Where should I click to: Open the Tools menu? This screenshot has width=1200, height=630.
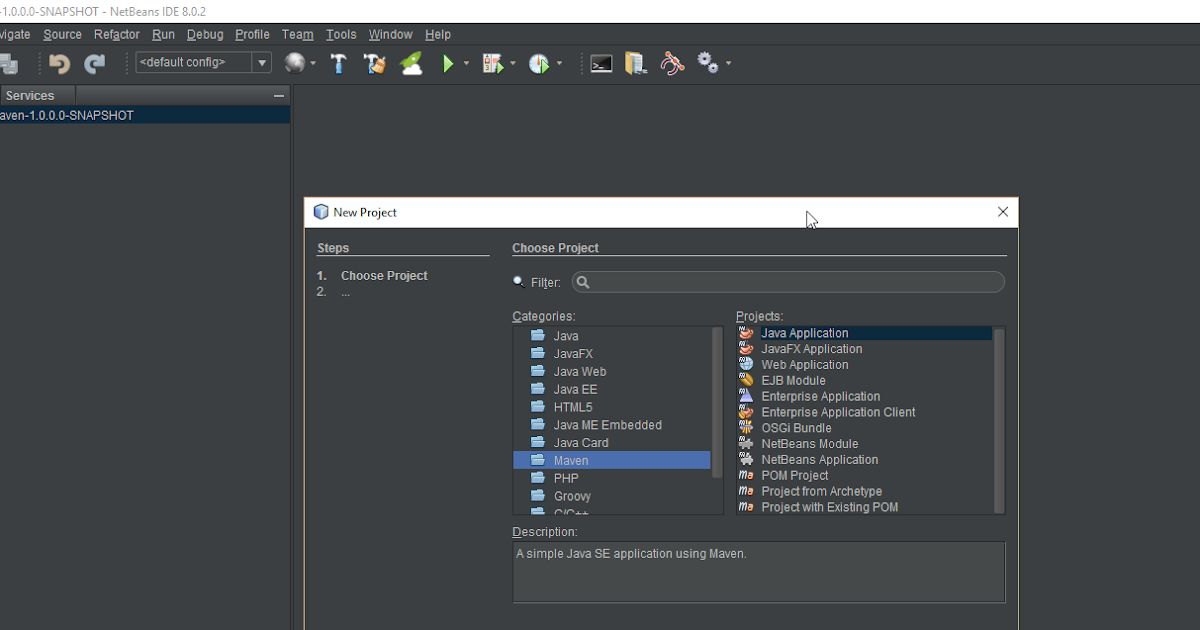(341, 34)
